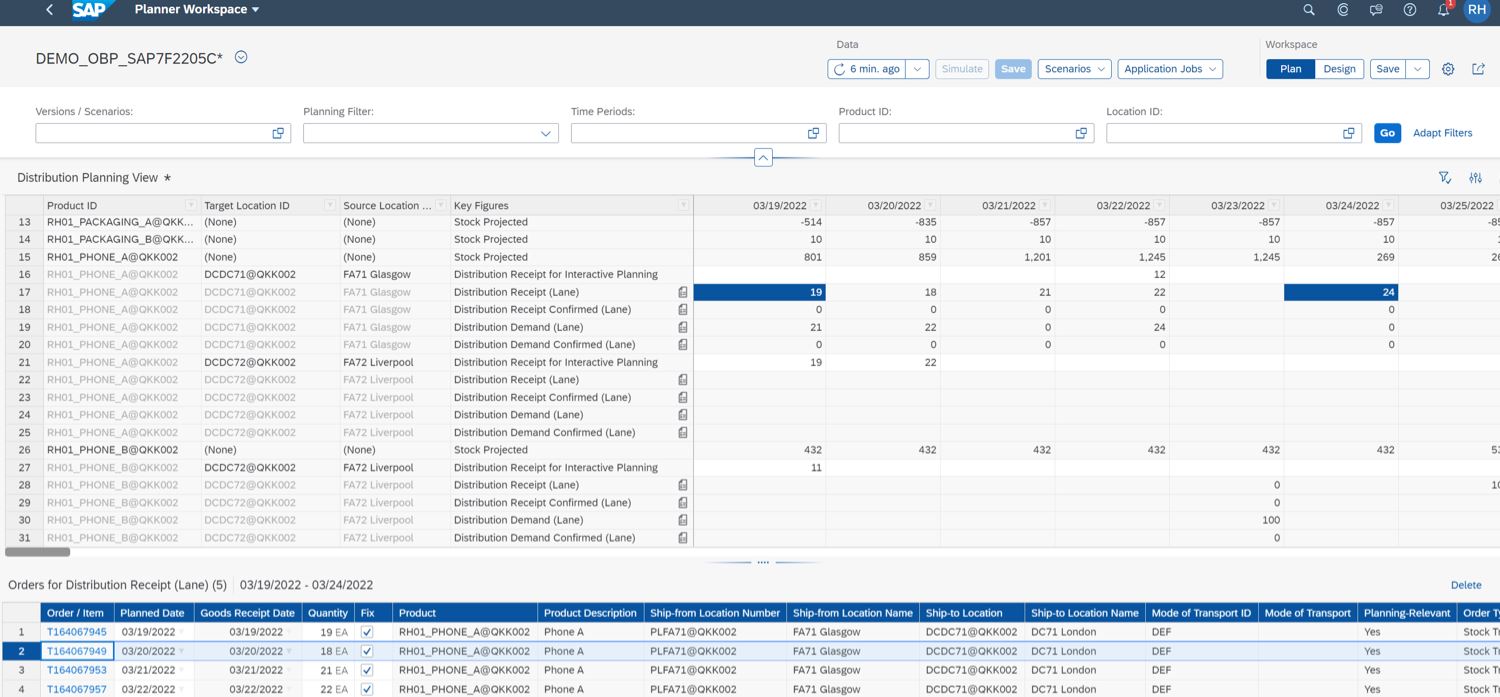Screen dimensions: 1500x697
Task: Open order details icon for row 17
Action: pyautogui.click(x=683, y=292)
